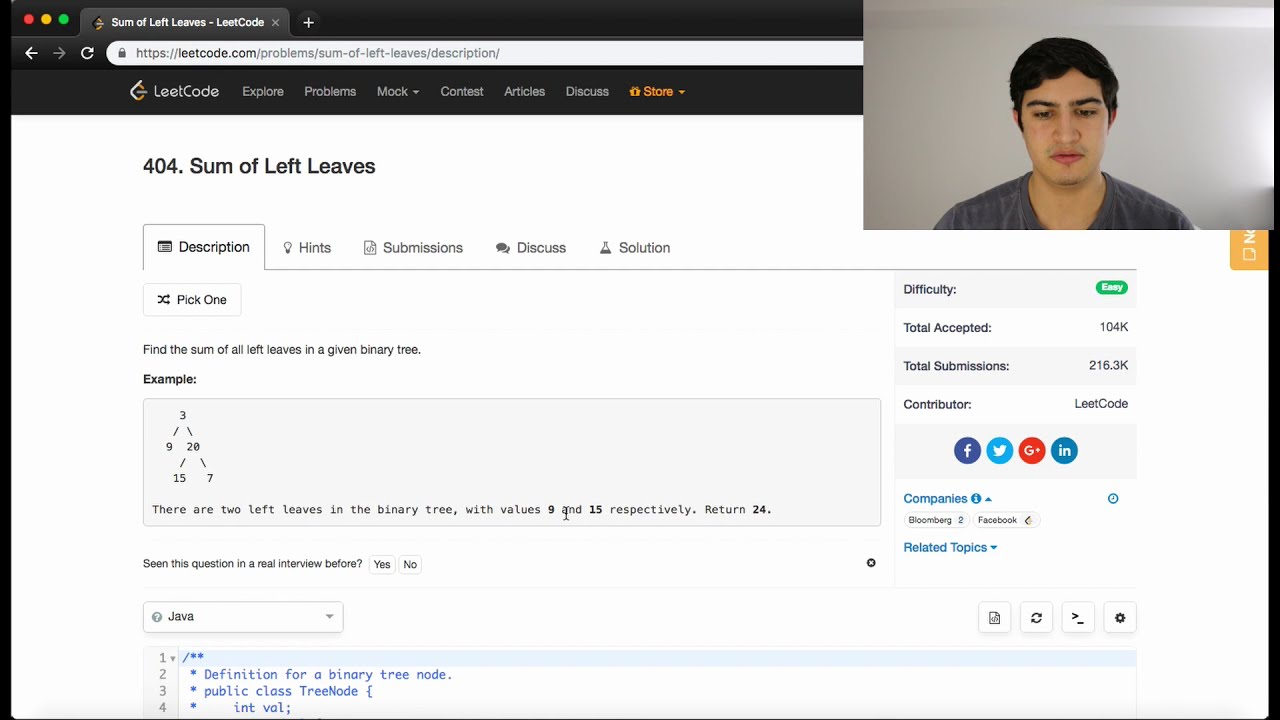Screen dimensions: 1280x720
Task: Share the problem on Facebook
Action: click(967, 451)
